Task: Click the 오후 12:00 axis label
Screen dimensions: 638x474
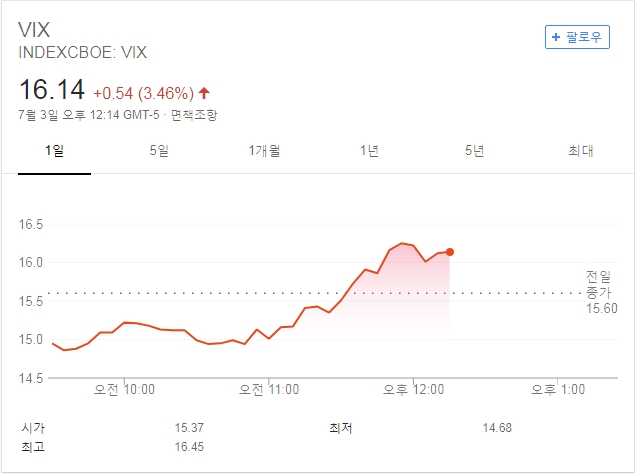Action: (x=412, y=388)
